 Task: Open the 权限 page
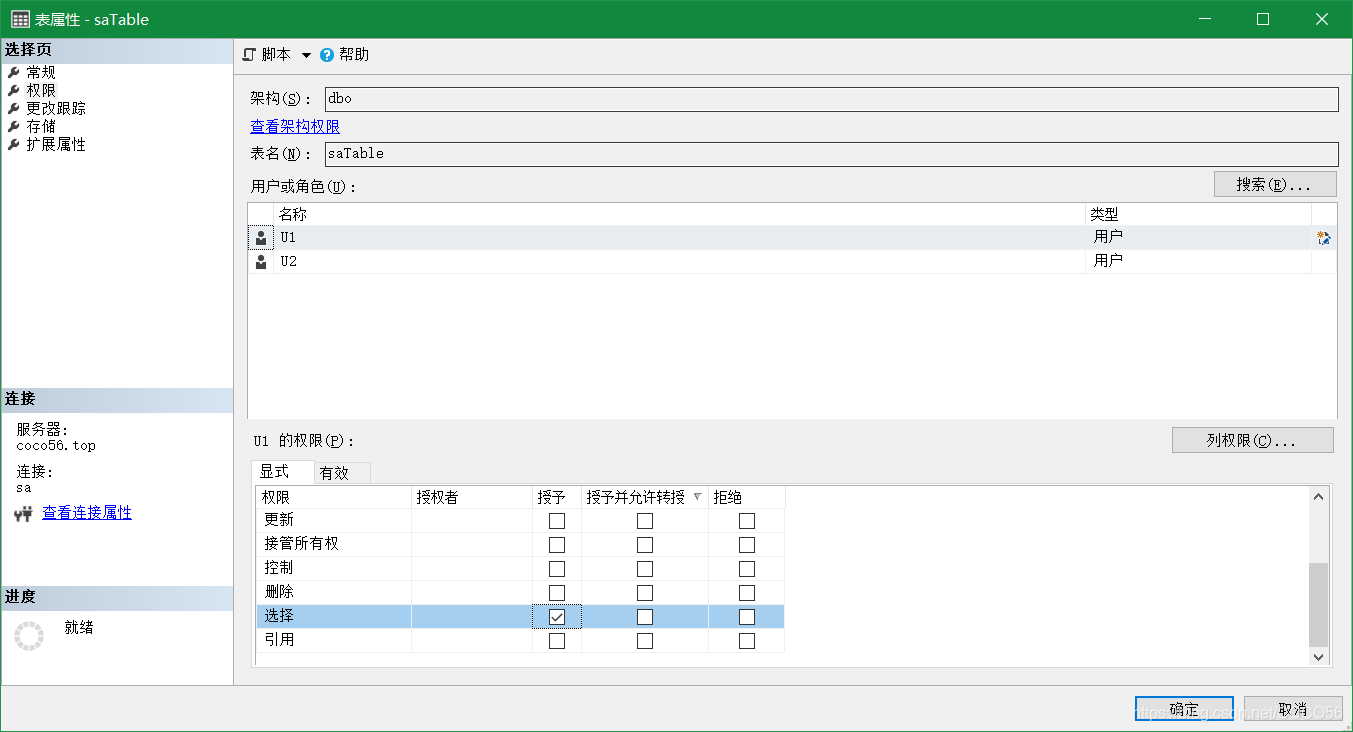[x=41, y=91]
